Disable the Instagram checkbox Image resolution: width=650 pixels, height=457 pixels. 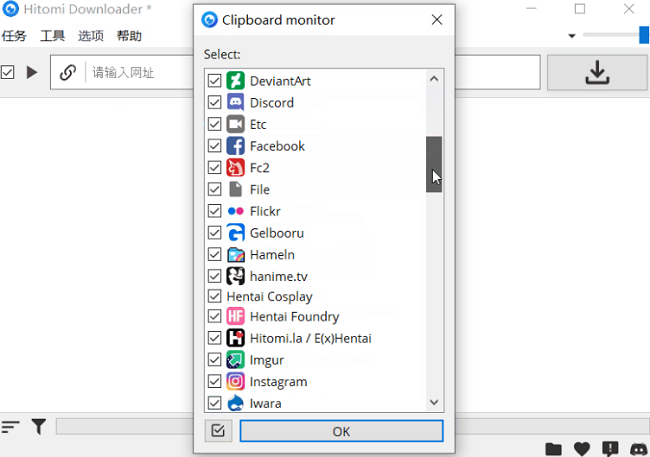[x=214, y=381]
